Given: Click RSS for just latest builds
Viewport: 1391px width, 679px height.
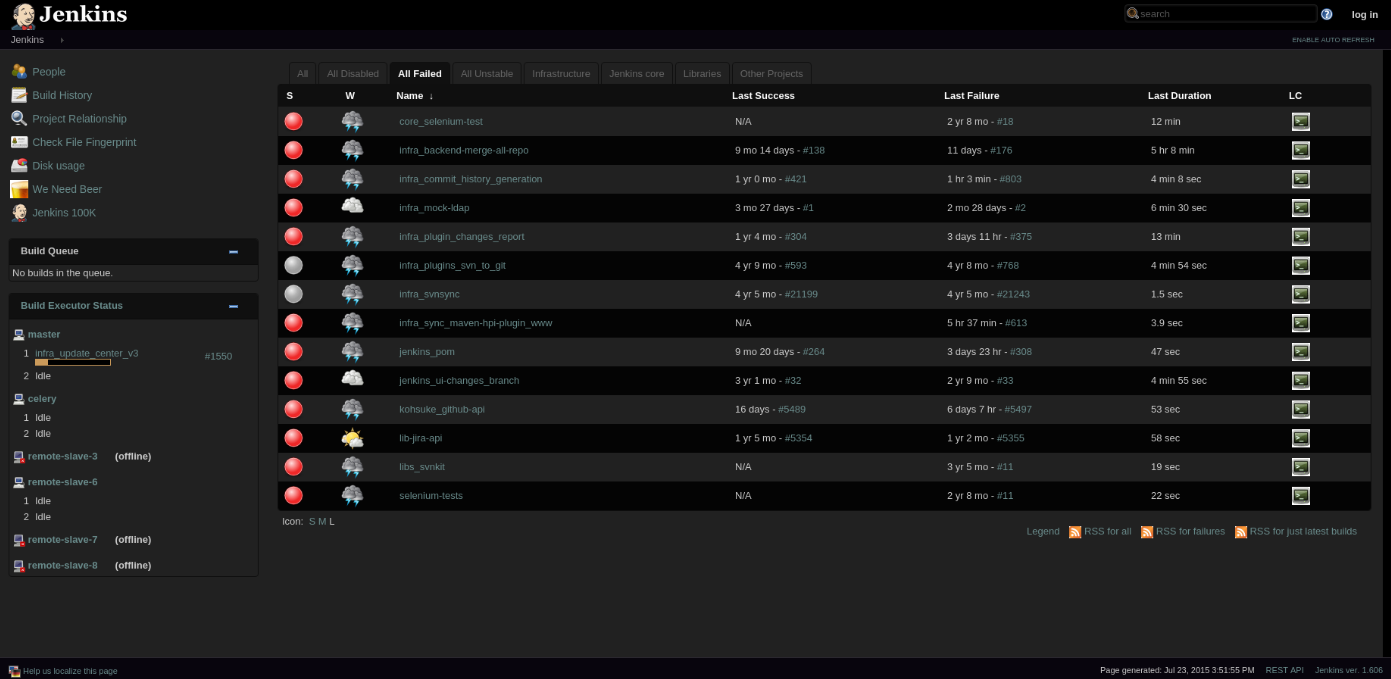Looking at the screenshot, I should 1303,532.
